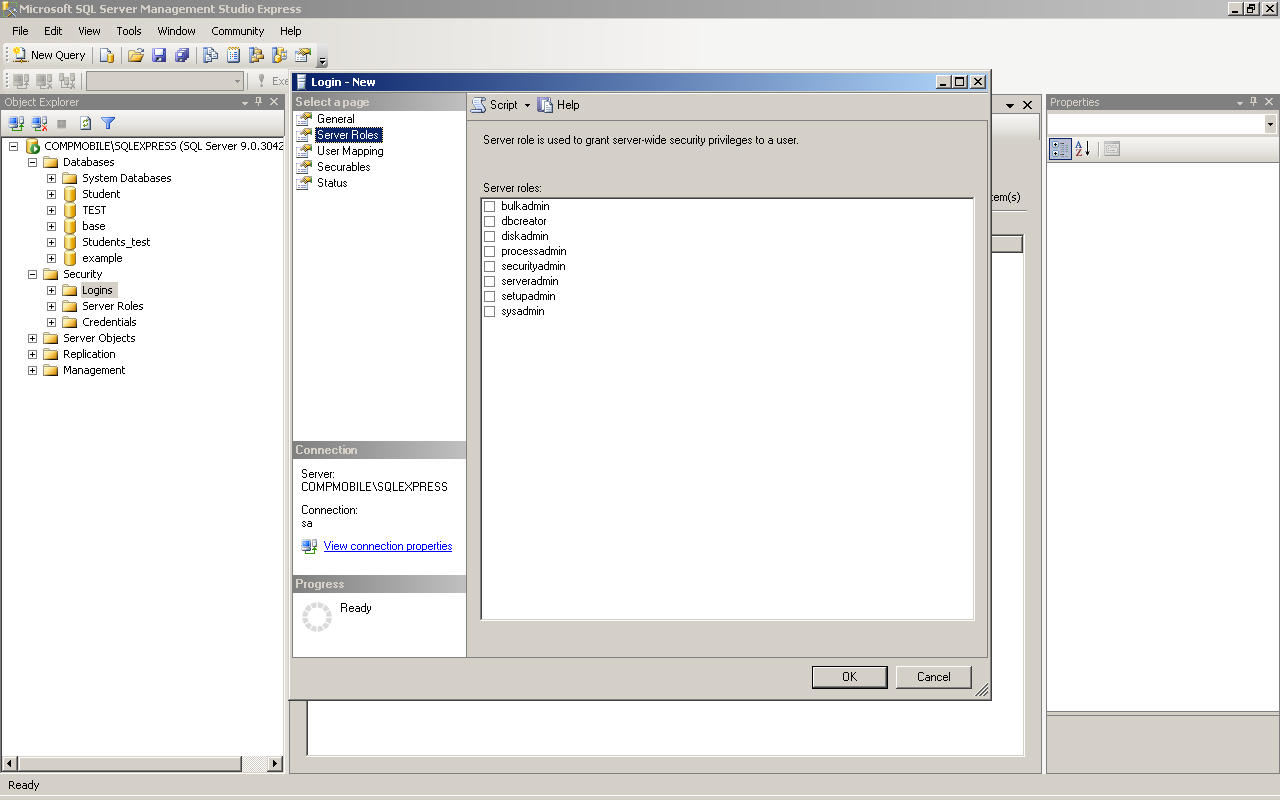Click the OK button
Screen dimensions: 1280x800
click(x=849, y=677)
